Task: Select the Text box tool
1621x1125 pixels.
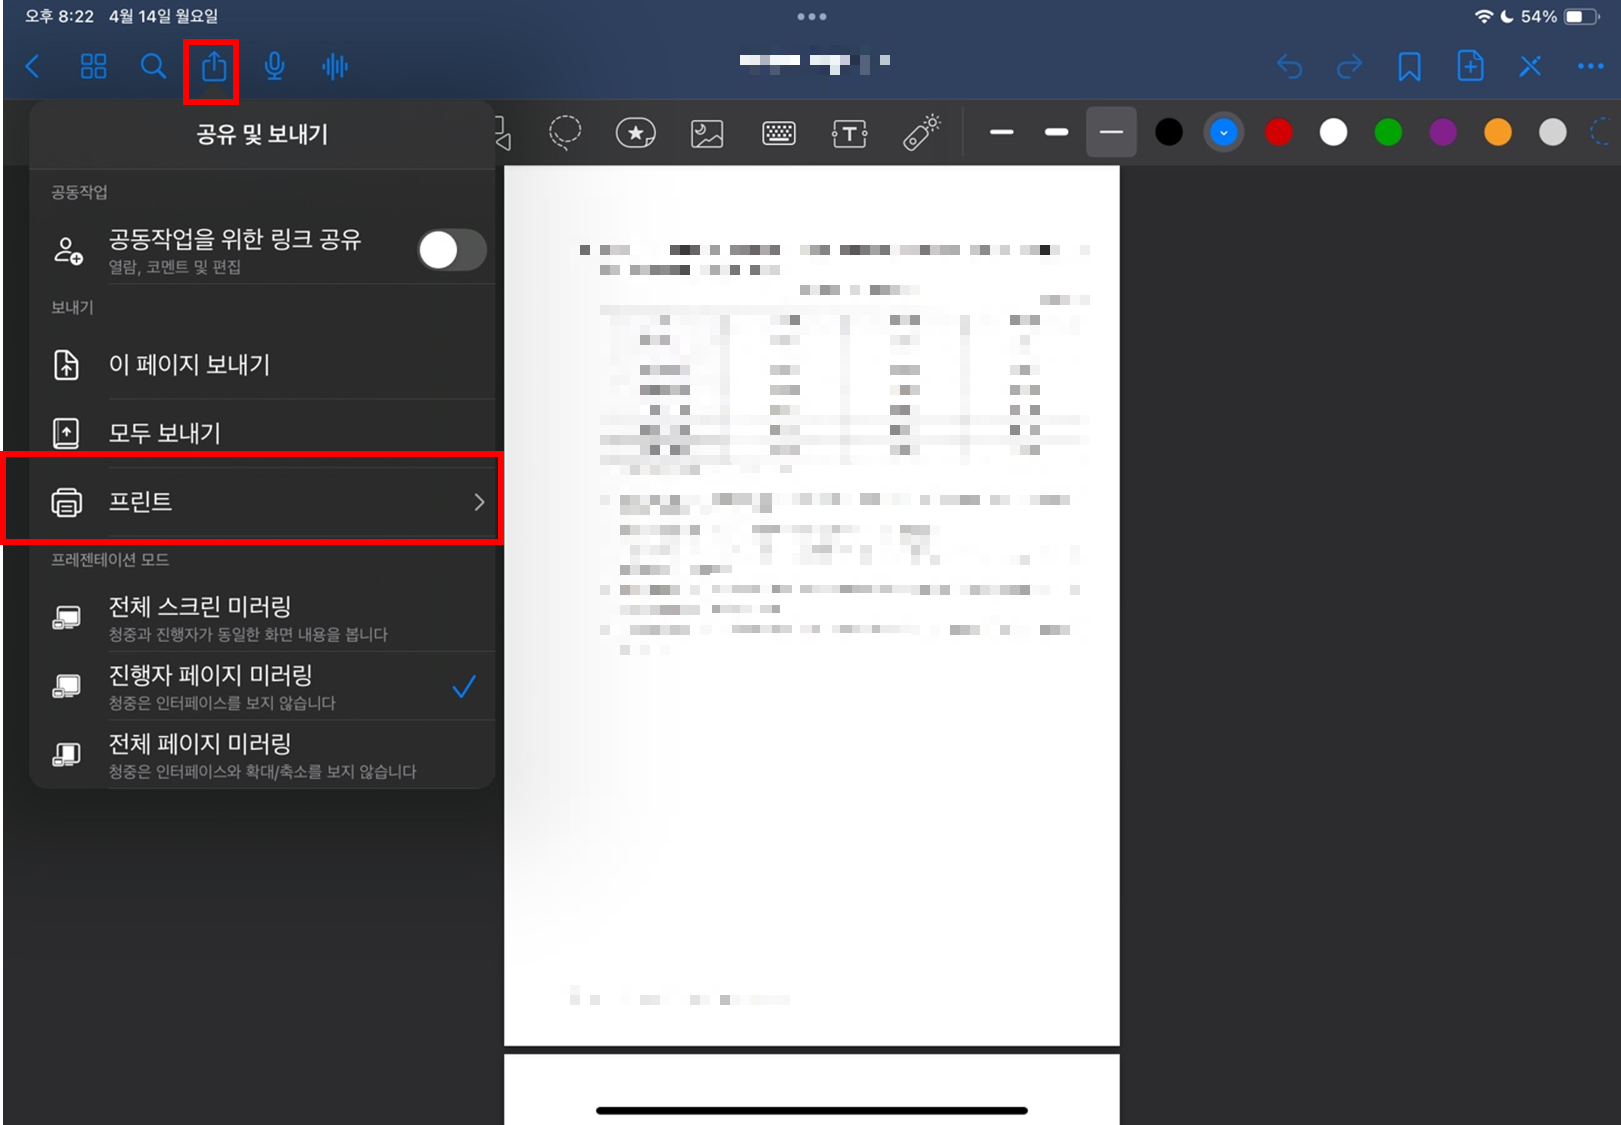Action: click(x=849, y=131)
